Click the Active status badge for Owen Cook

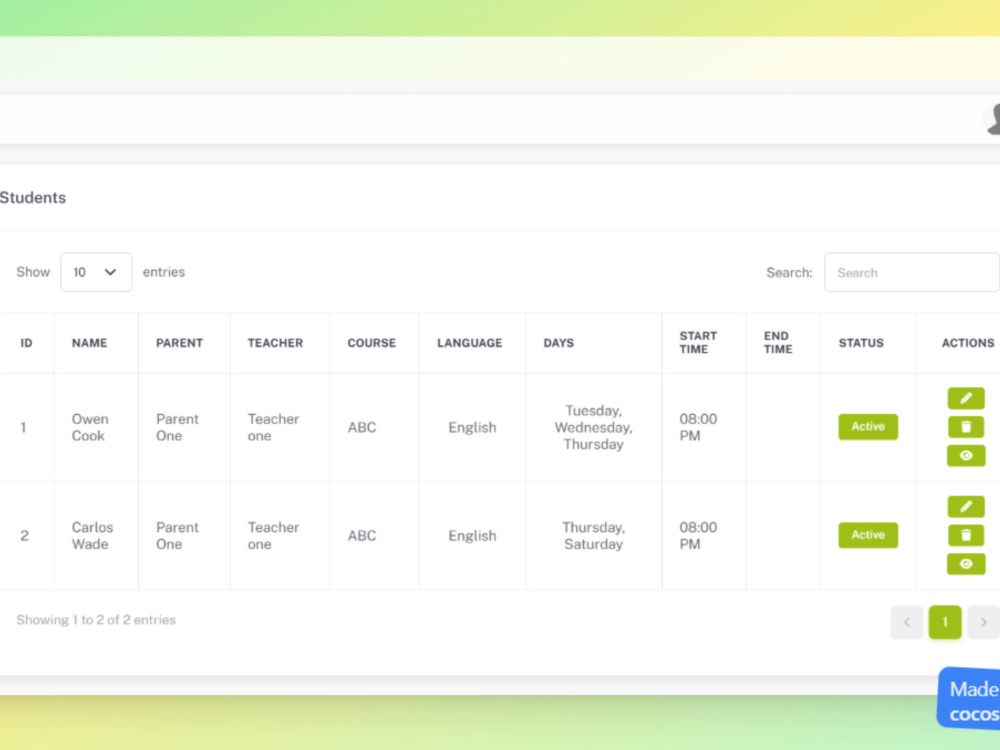[867, 427]
